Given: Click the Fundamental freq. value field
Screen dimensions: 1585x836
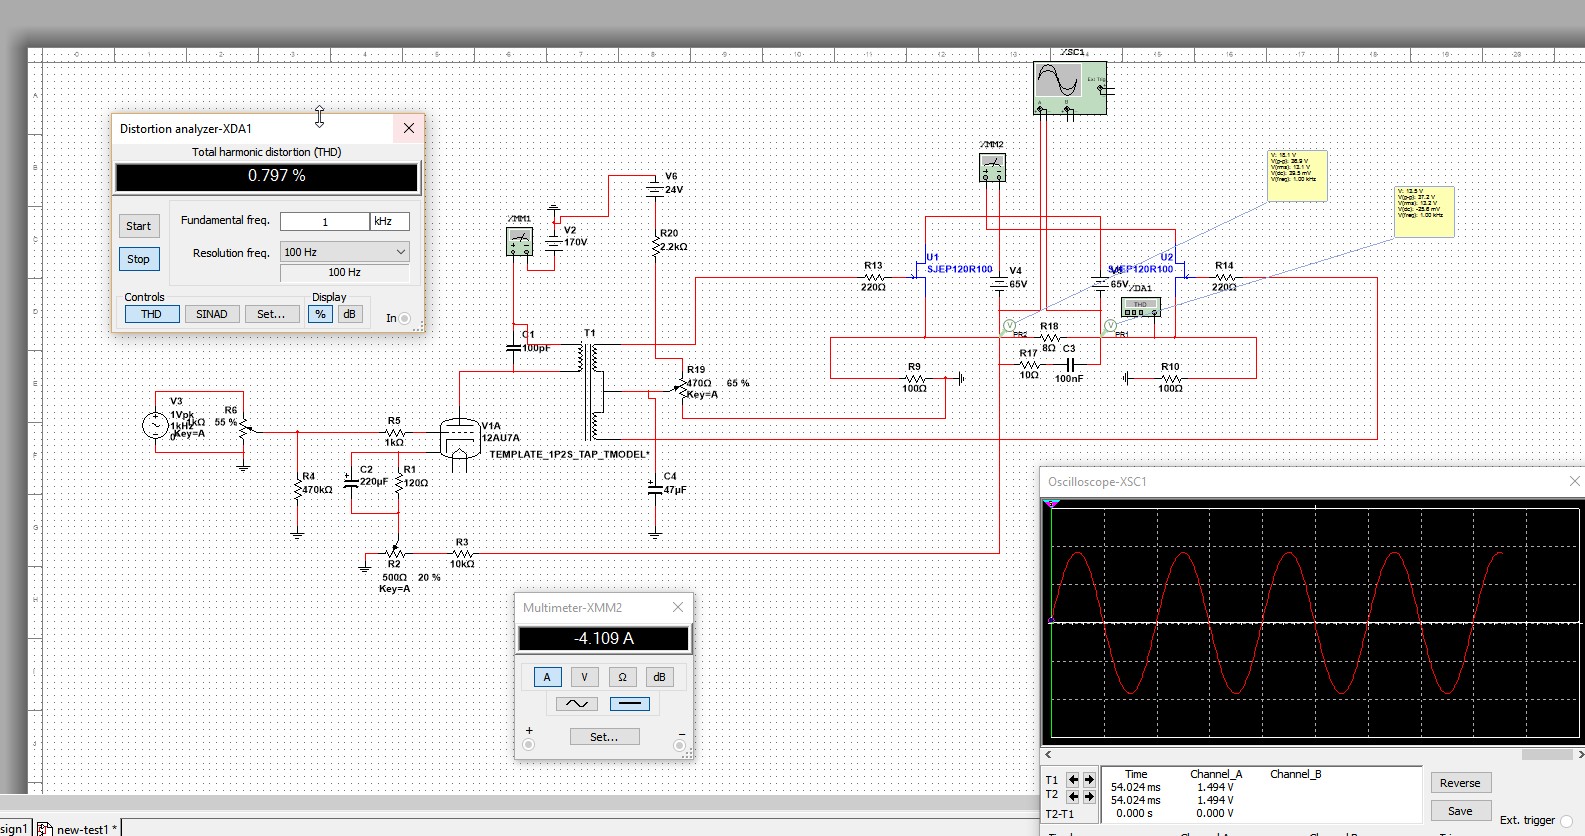Looking at the screenshot, I should 325,221.
